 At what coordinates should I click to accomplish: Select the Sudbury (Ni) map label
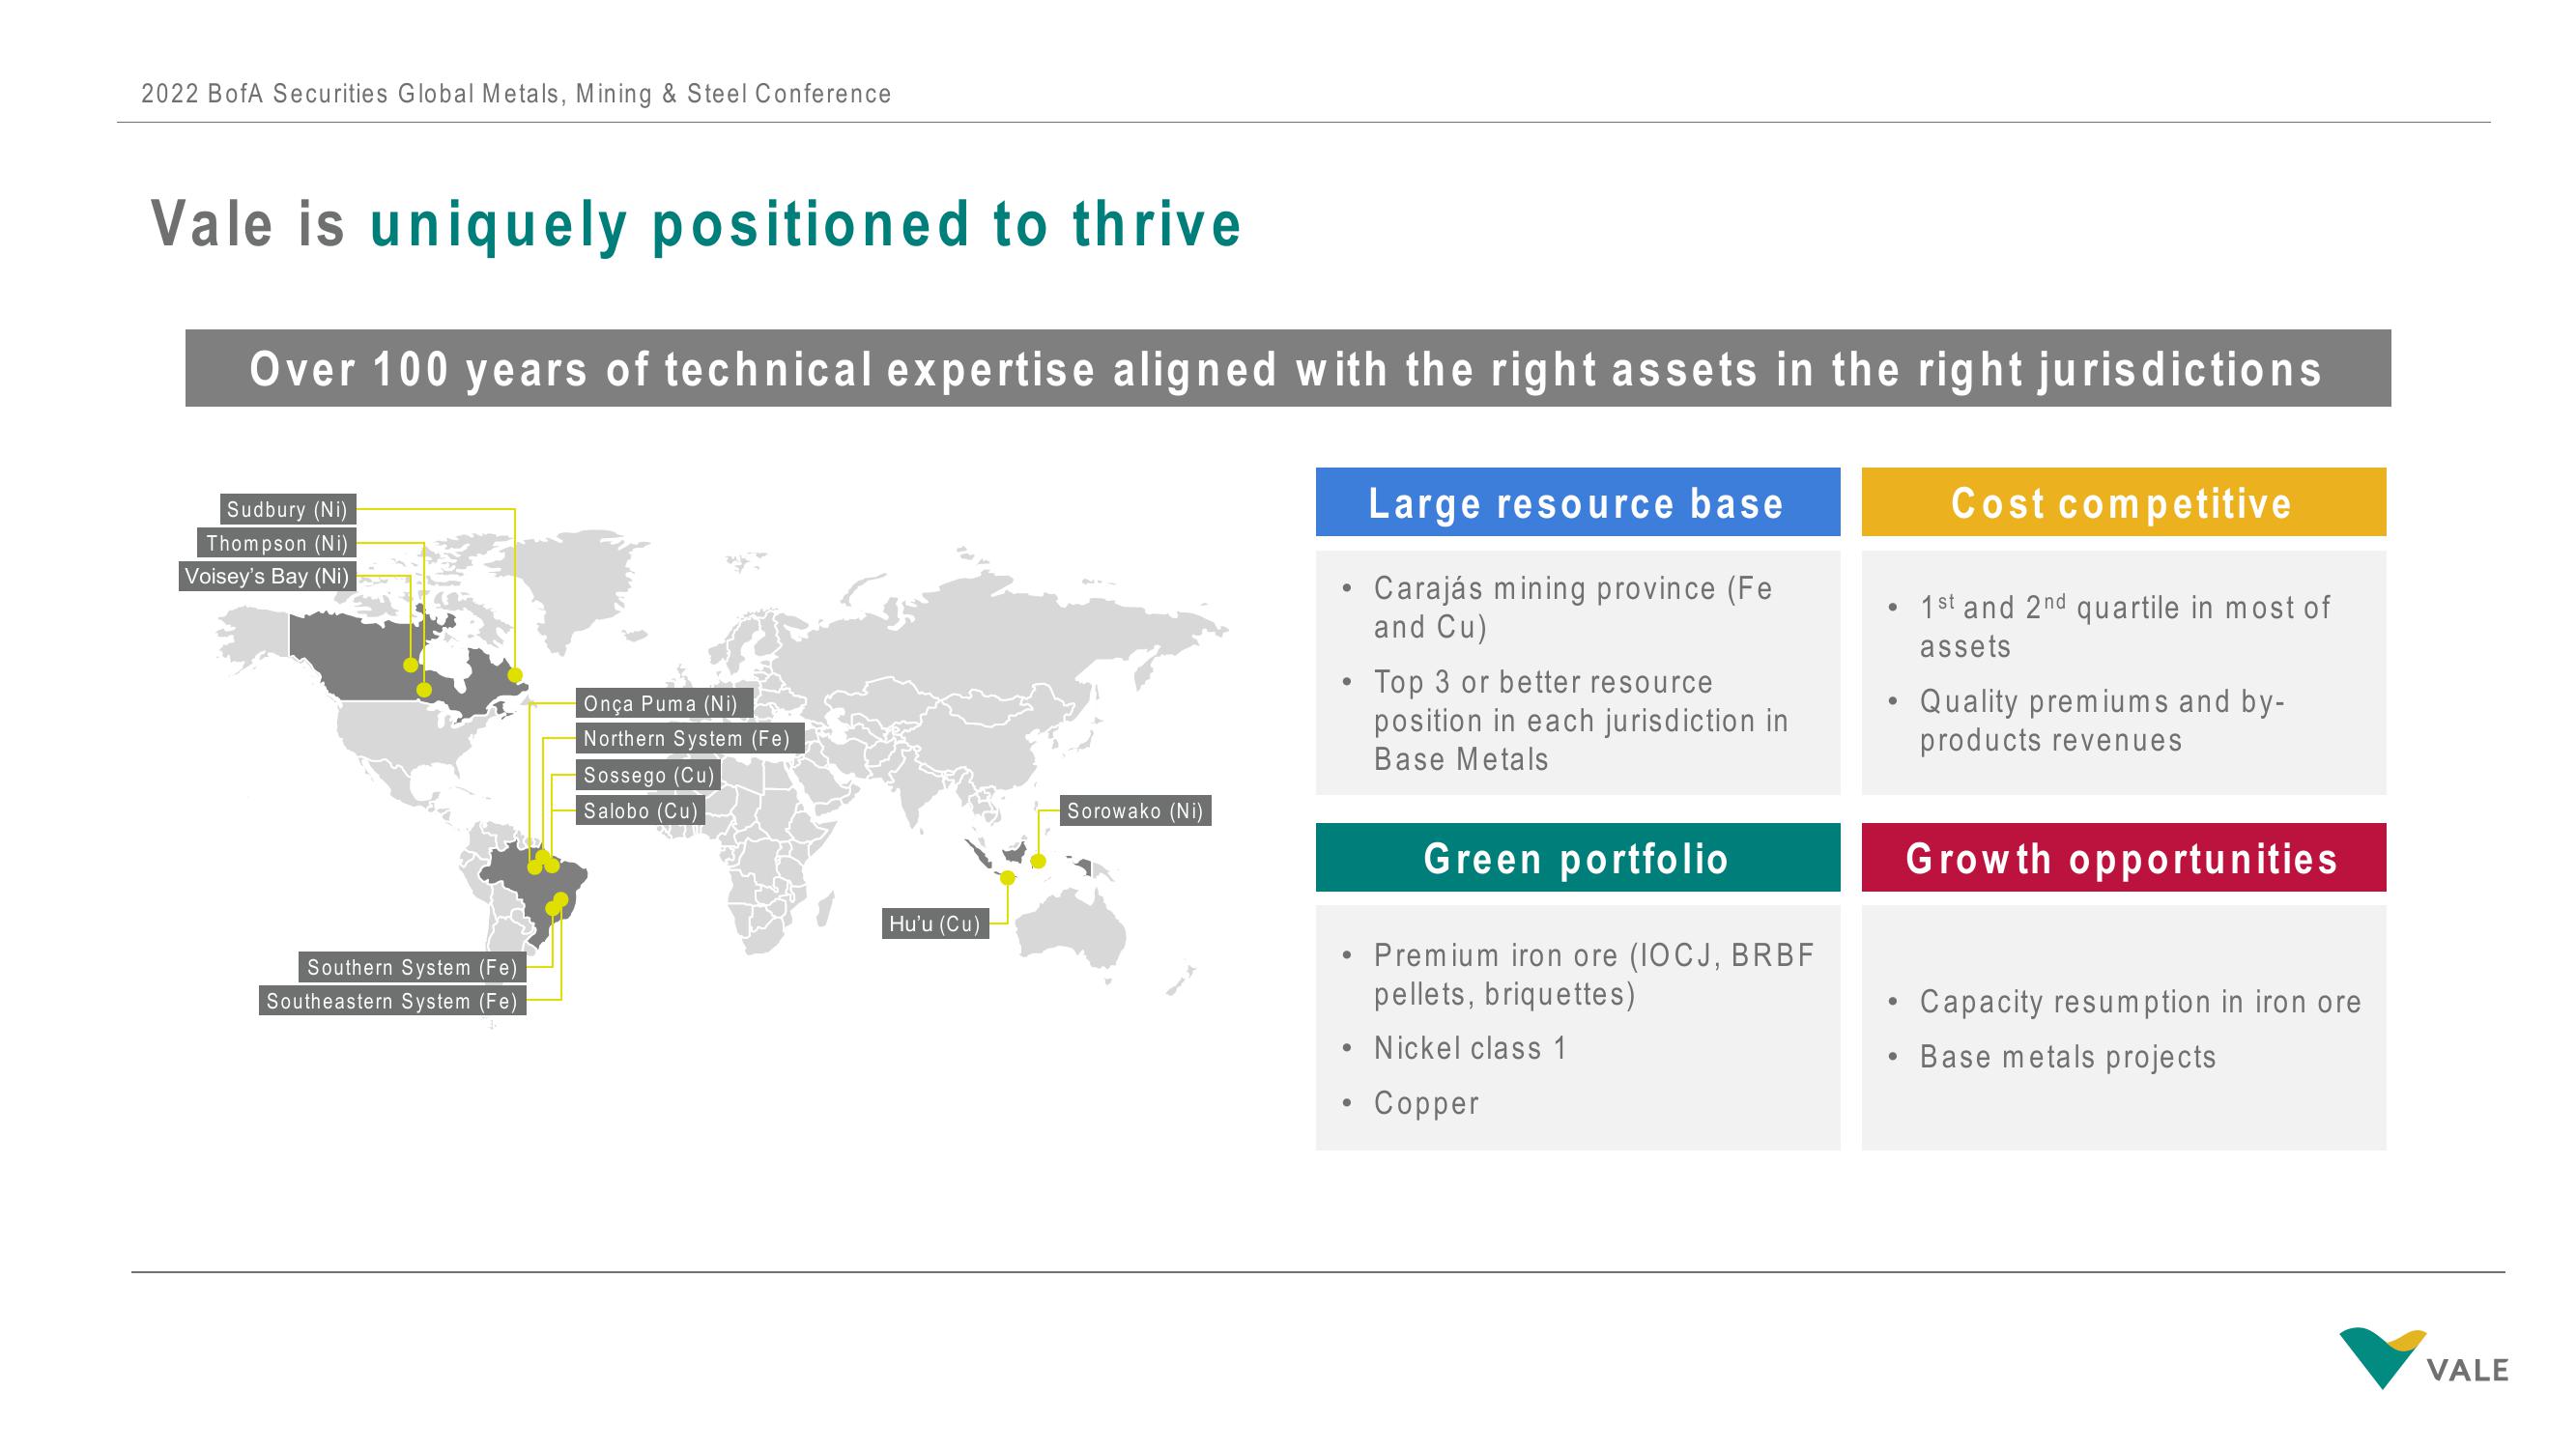[288, 509]
